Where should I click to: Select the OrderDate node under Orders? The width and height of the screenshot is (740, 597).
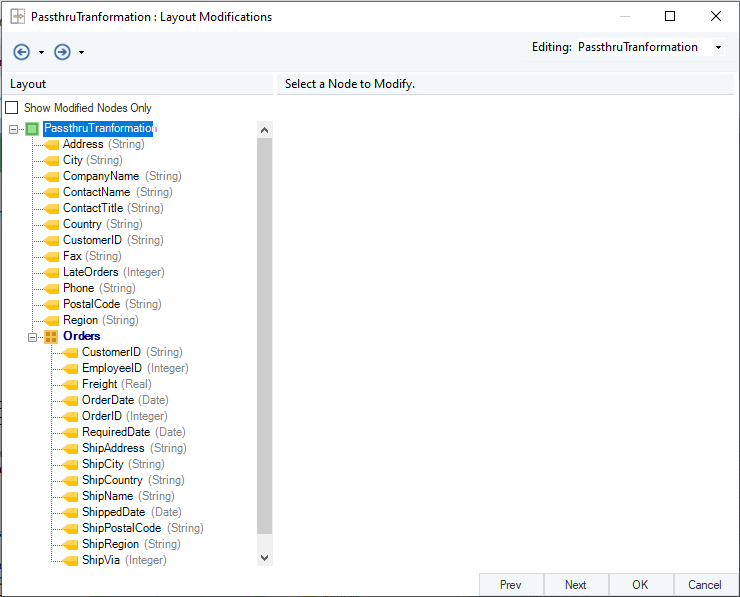pyautogui.click(x=108, y=400)
